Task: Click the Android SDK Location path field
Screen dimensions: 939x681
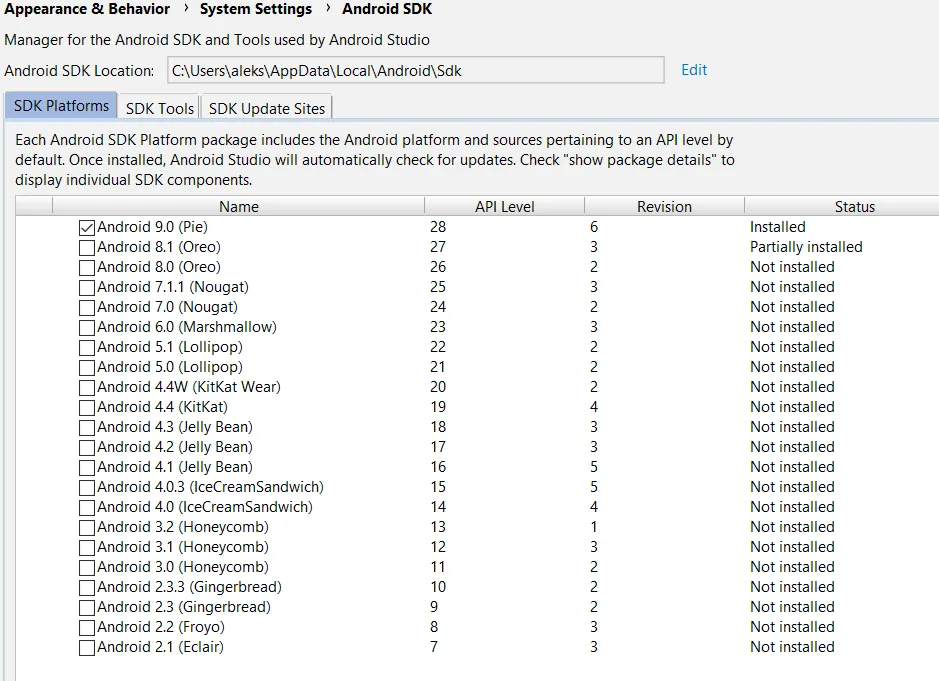Action: pyautogui.click(x=414, y=70)
